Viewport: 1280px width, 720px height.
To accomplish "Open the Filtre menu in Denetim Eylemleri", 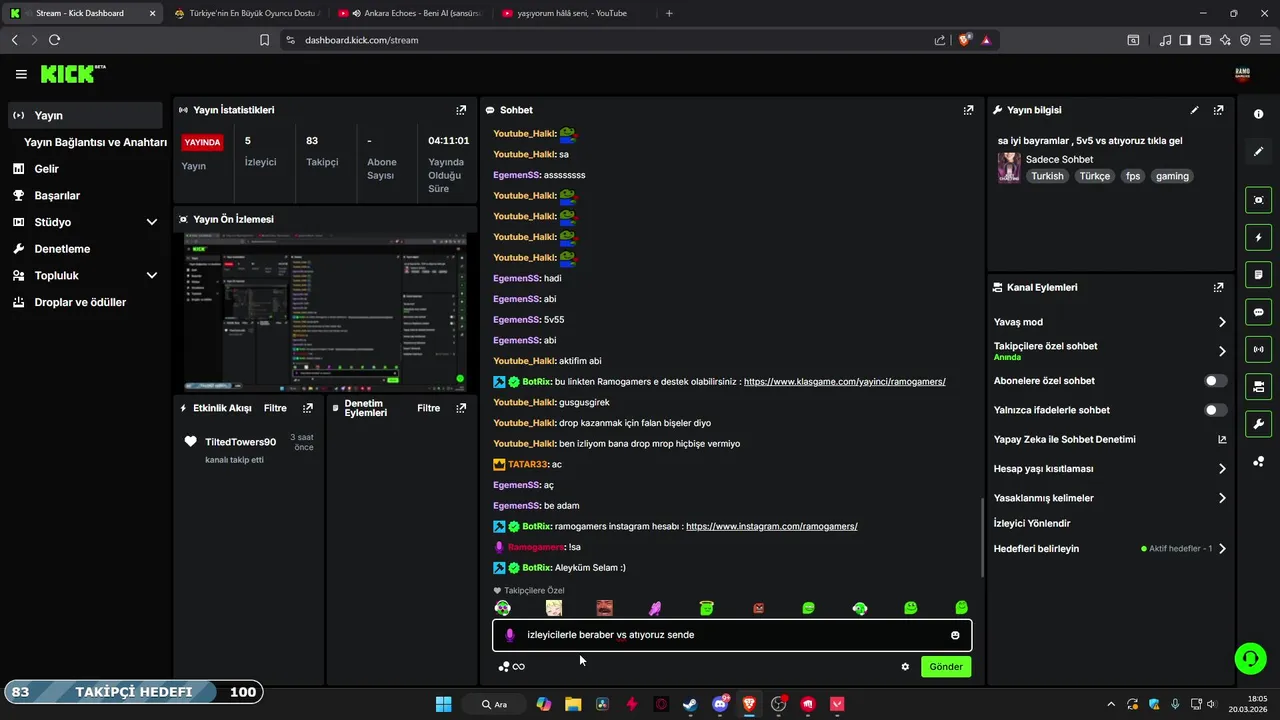I will (x=429, y=408).
